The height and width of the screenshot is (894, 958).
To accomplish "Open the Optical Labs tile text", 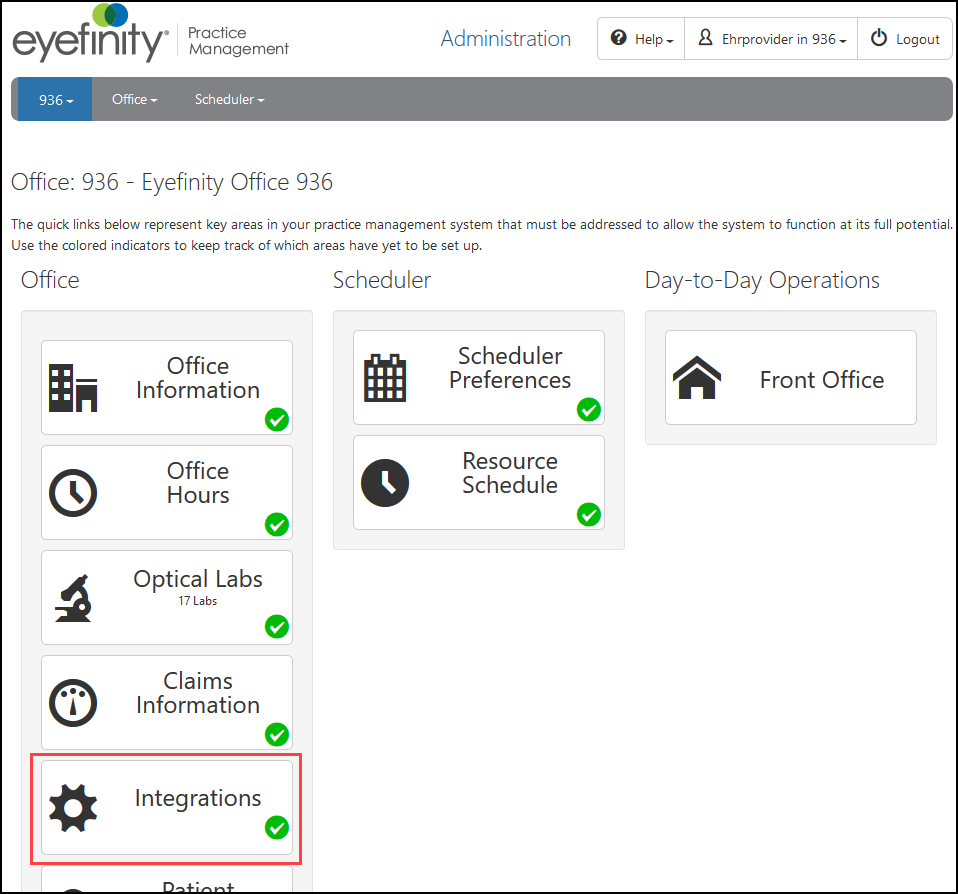I will click(198, 580).
